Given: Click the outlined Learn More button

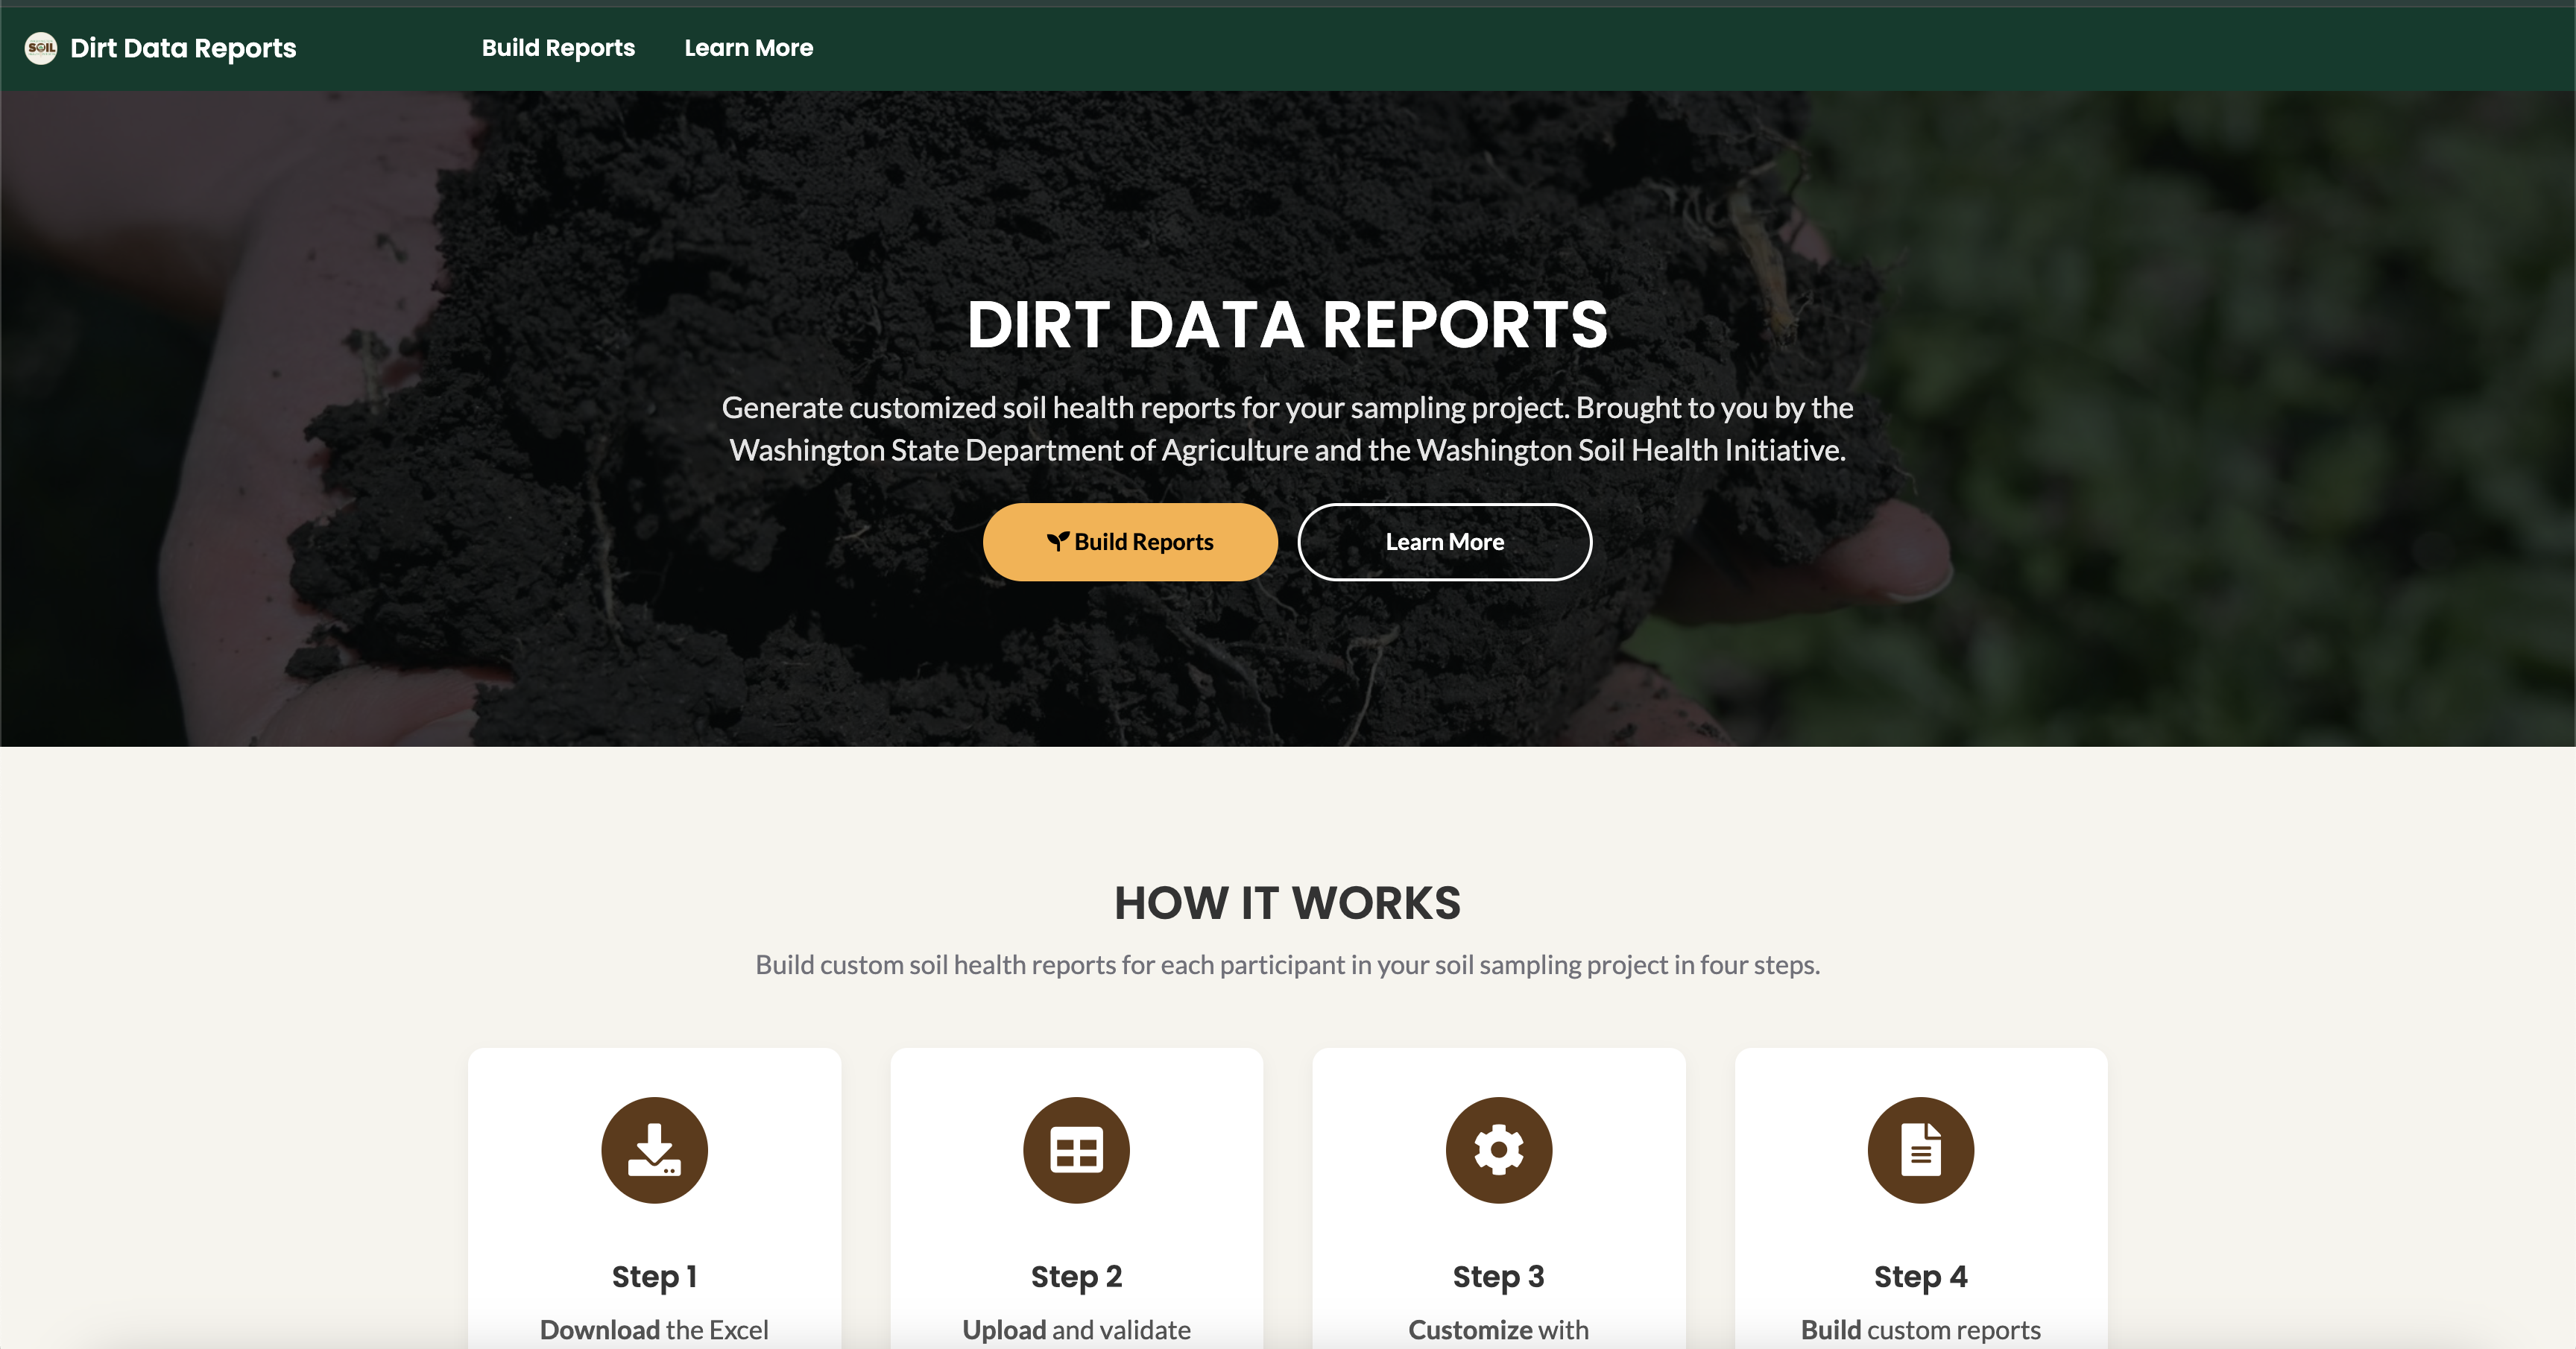Looking at the screenshot, I should (1444, 541).
